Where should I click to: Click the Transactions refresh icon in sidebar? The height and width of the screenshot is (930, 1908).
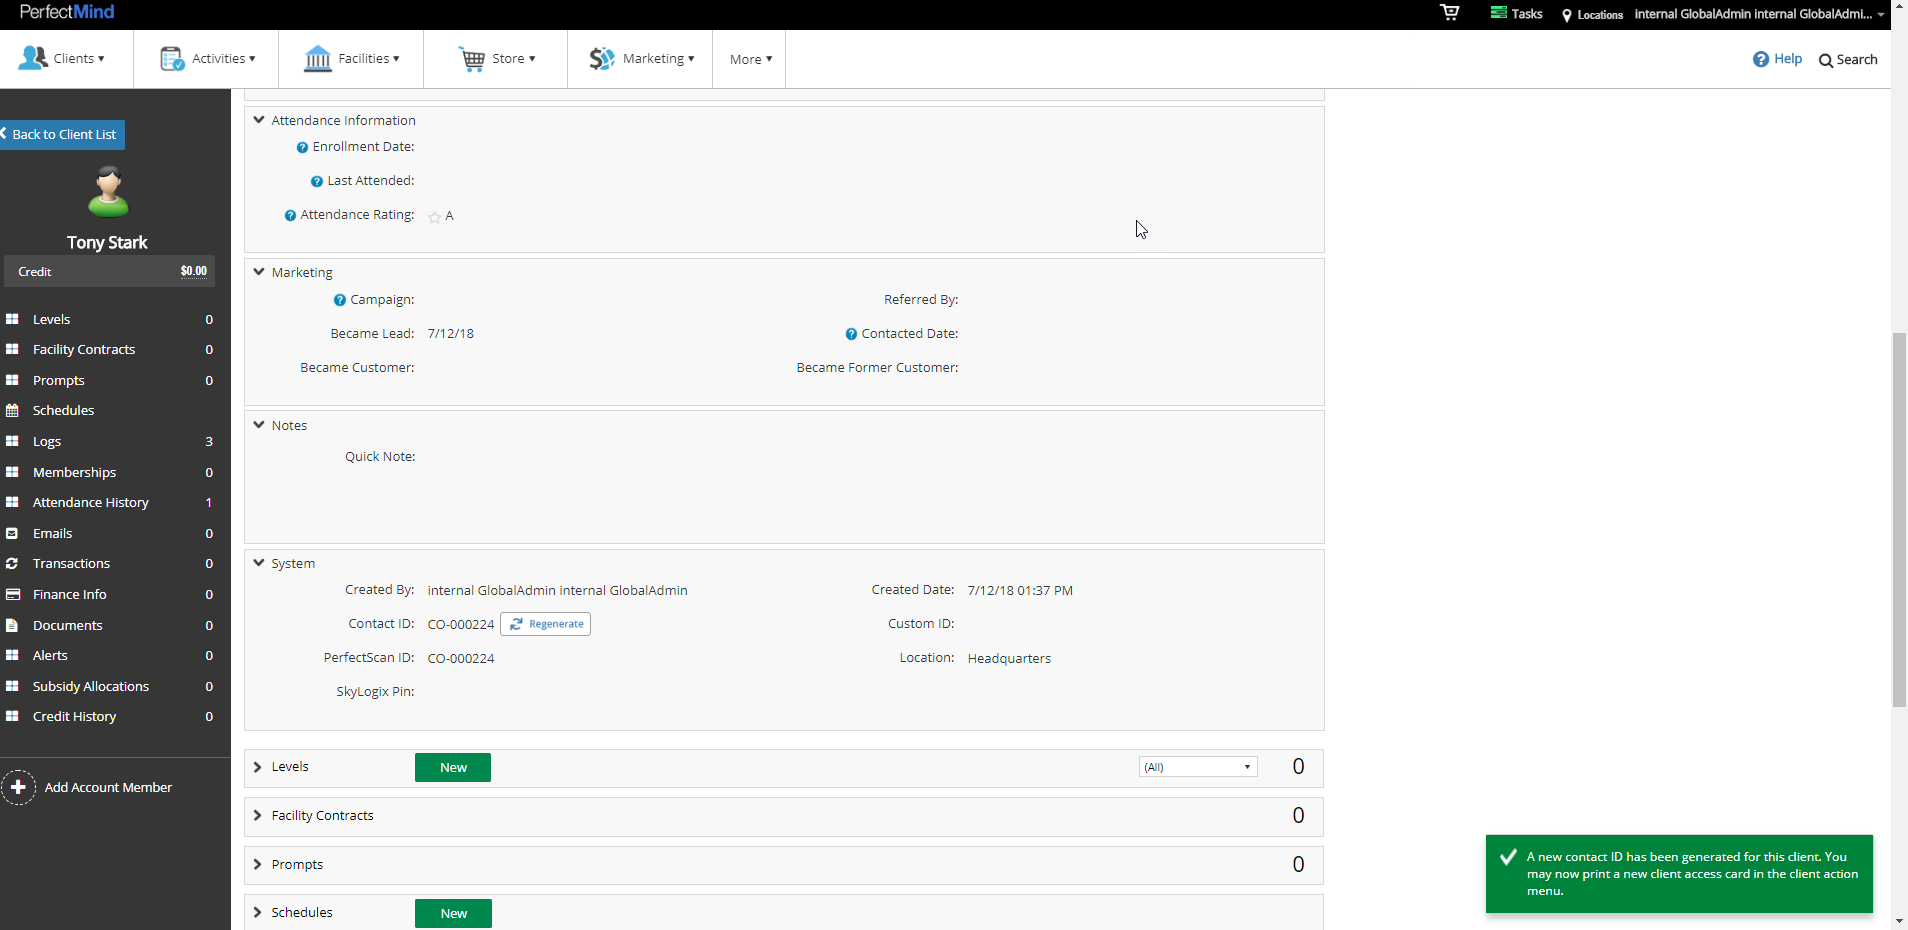[x=13, y=563]
